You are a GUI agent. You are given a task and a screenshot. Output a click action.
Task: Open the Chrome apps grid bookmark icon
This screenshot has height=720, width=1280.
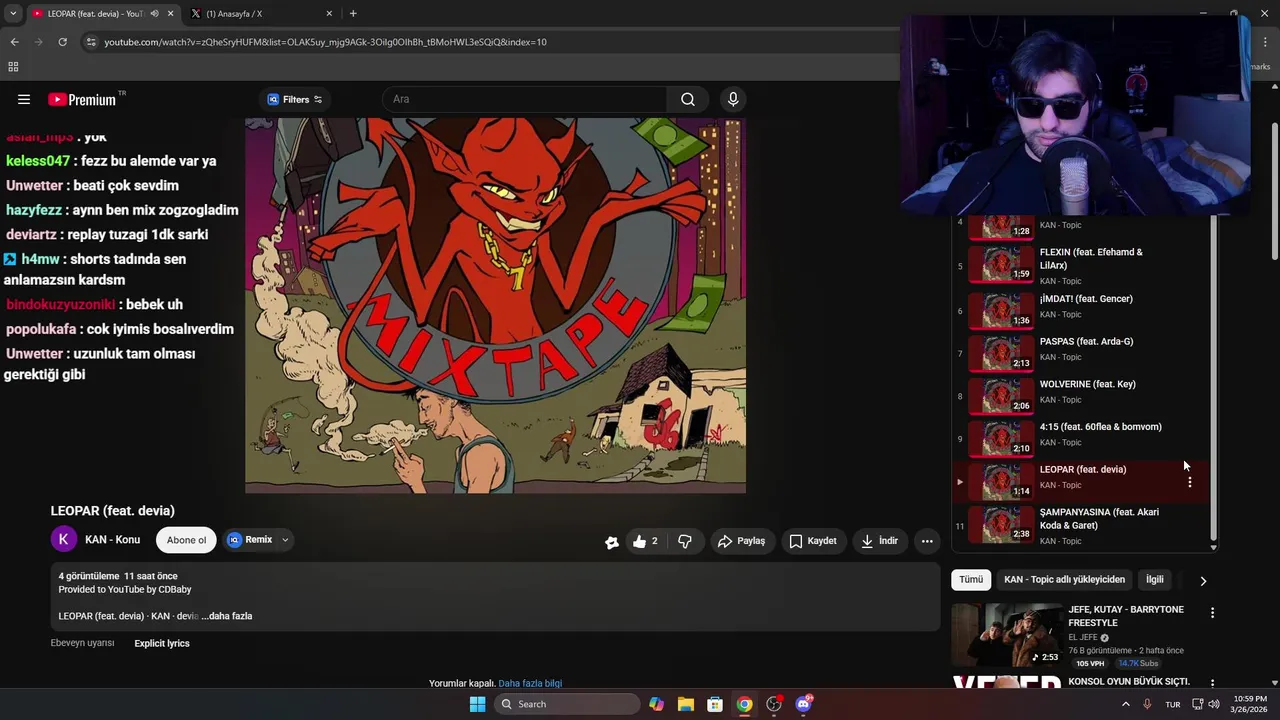(x=13, y=67)
